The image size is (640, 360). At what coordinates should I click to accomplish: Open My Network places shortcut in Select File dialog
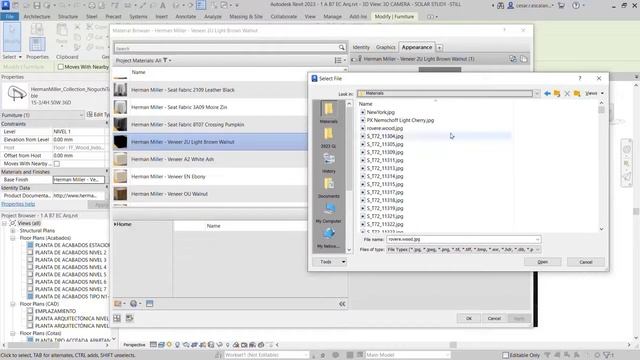[328, 237]
